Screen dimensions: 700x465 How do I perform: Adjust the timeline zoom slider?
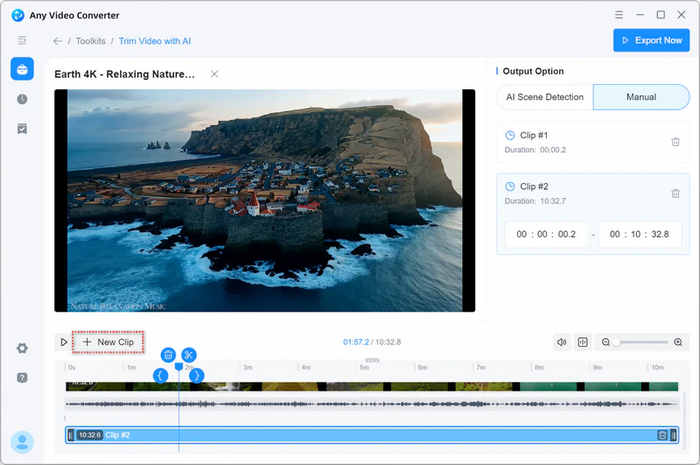point(642,342)
